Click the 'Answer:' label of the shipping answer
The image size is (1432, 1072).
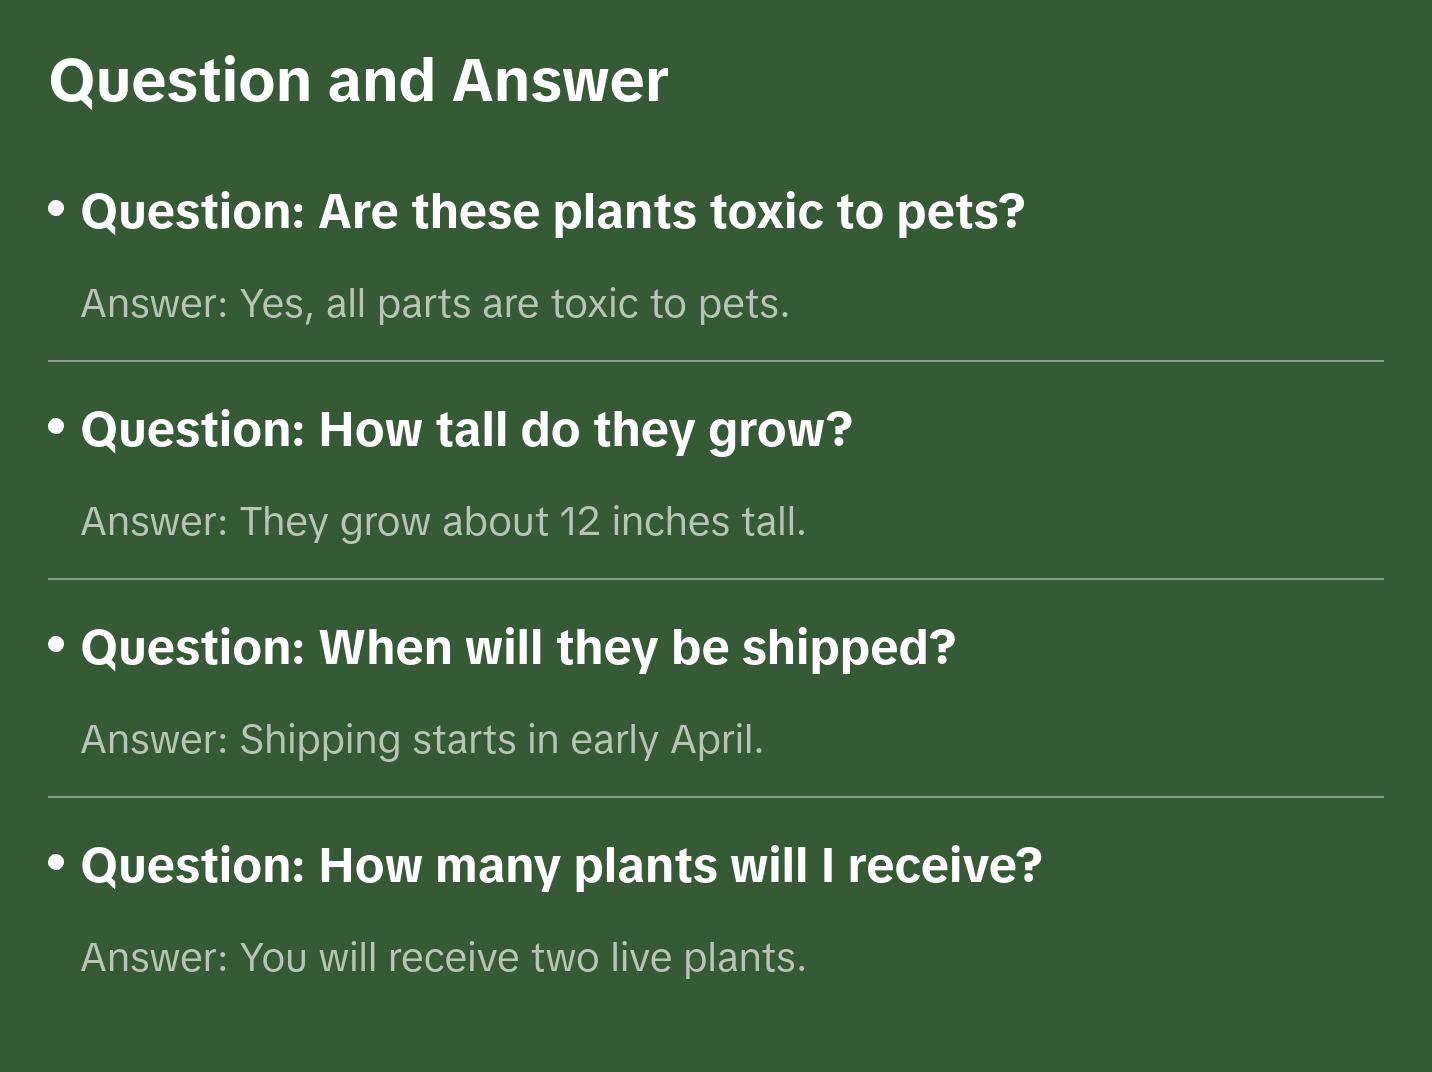click(x=155, y=740)
